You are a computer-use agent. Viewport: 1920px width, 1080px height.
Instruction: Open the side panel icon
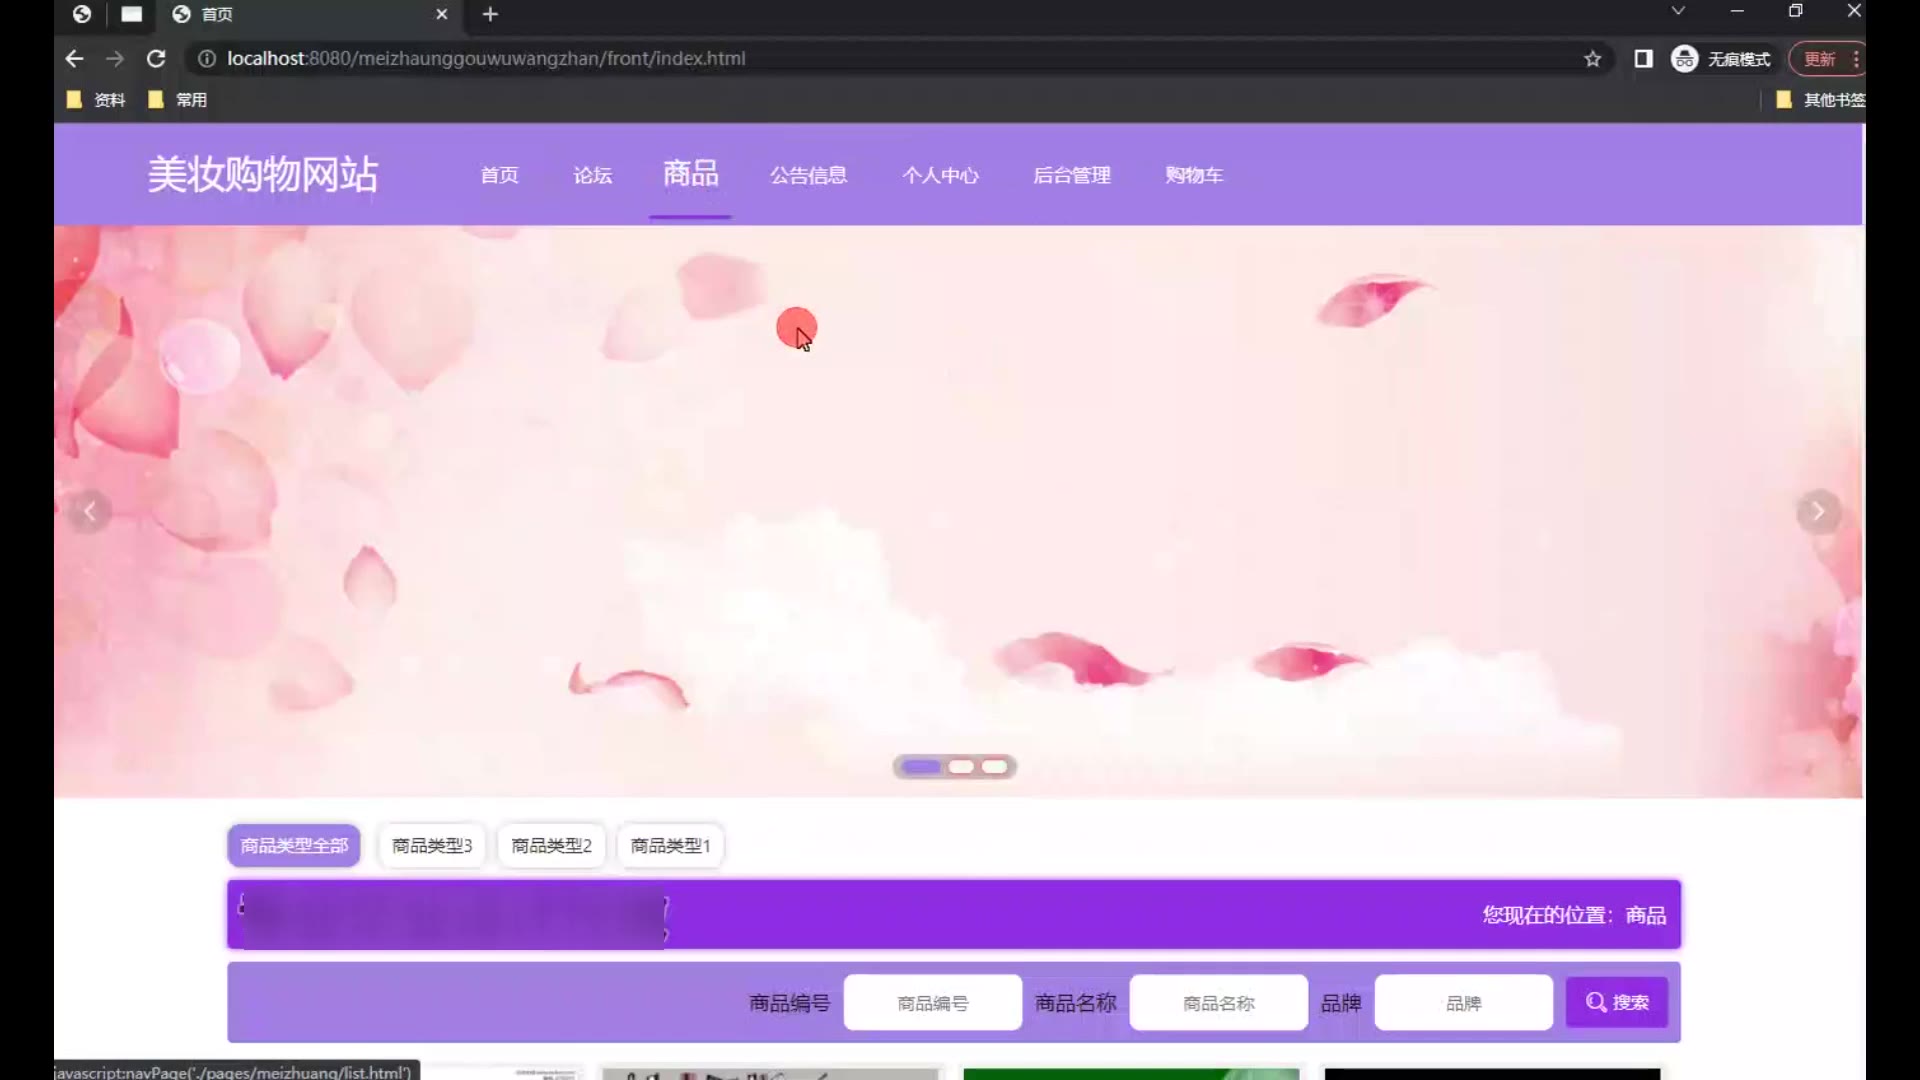[1643, 59]
